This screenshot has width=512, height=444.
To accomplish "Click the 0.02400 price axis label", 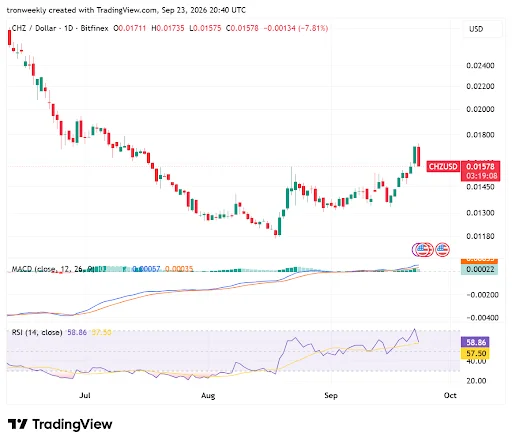I will coord(480,65).
